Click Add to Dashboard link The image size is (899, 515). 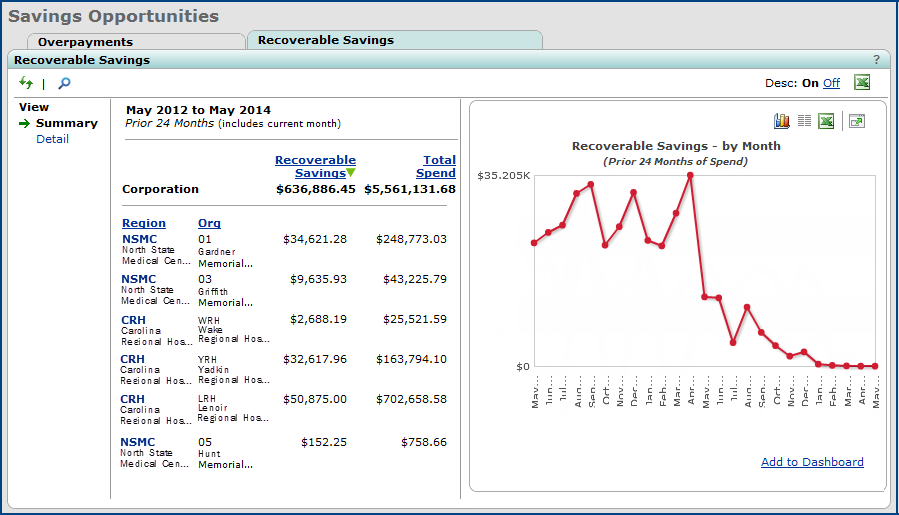812,462
